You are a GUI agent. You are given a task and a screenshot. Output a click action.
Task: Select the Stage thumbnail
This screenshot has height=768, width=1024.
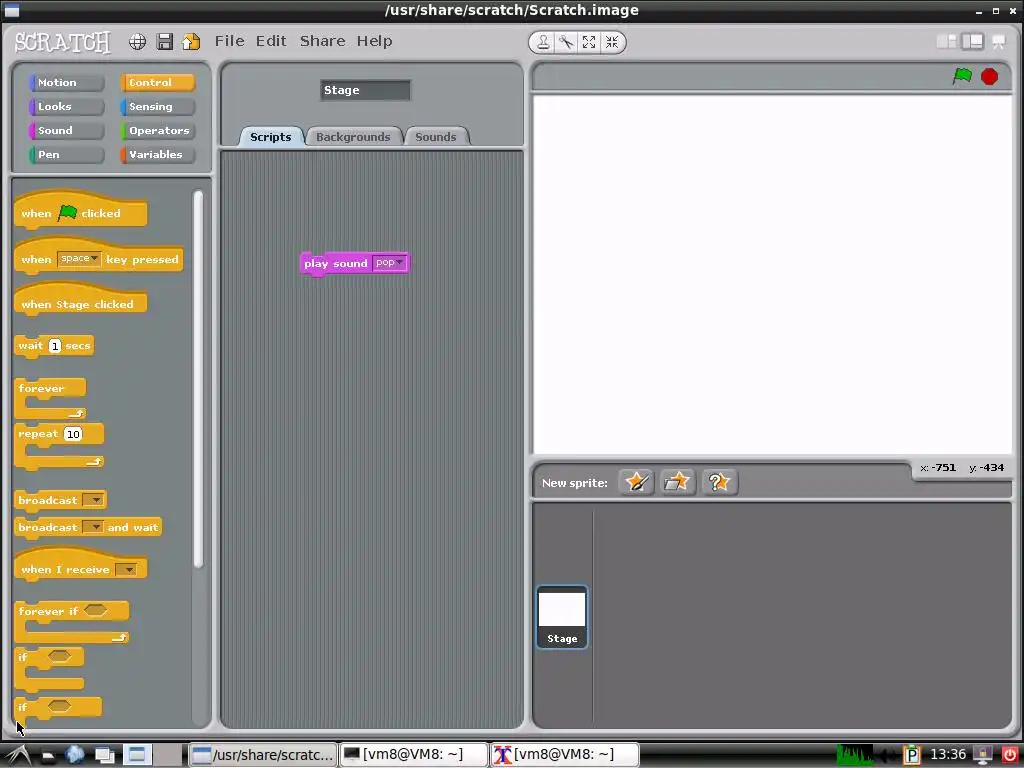click(x=562, y=616)
